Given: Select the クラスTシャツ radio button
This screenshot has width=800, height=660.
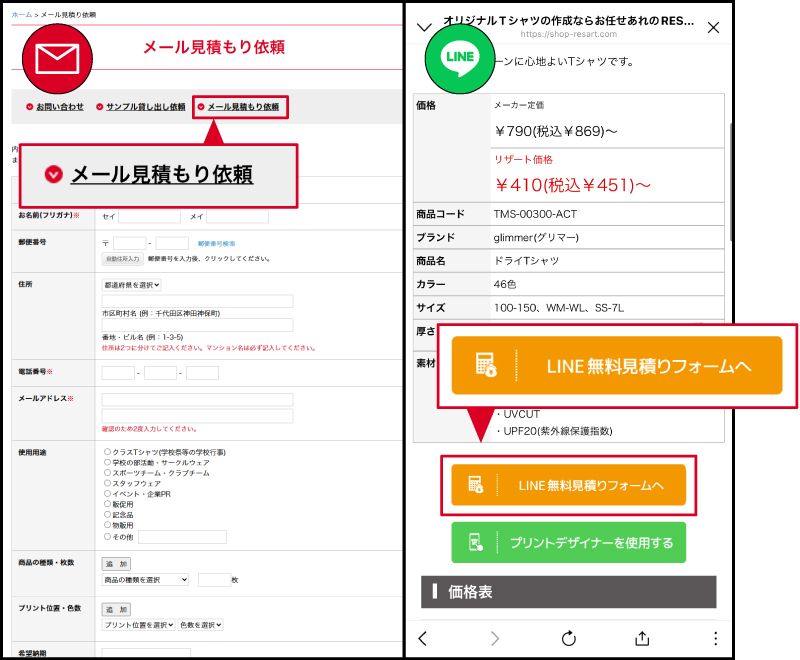Looking at the screenshot, I should point(106,451).
